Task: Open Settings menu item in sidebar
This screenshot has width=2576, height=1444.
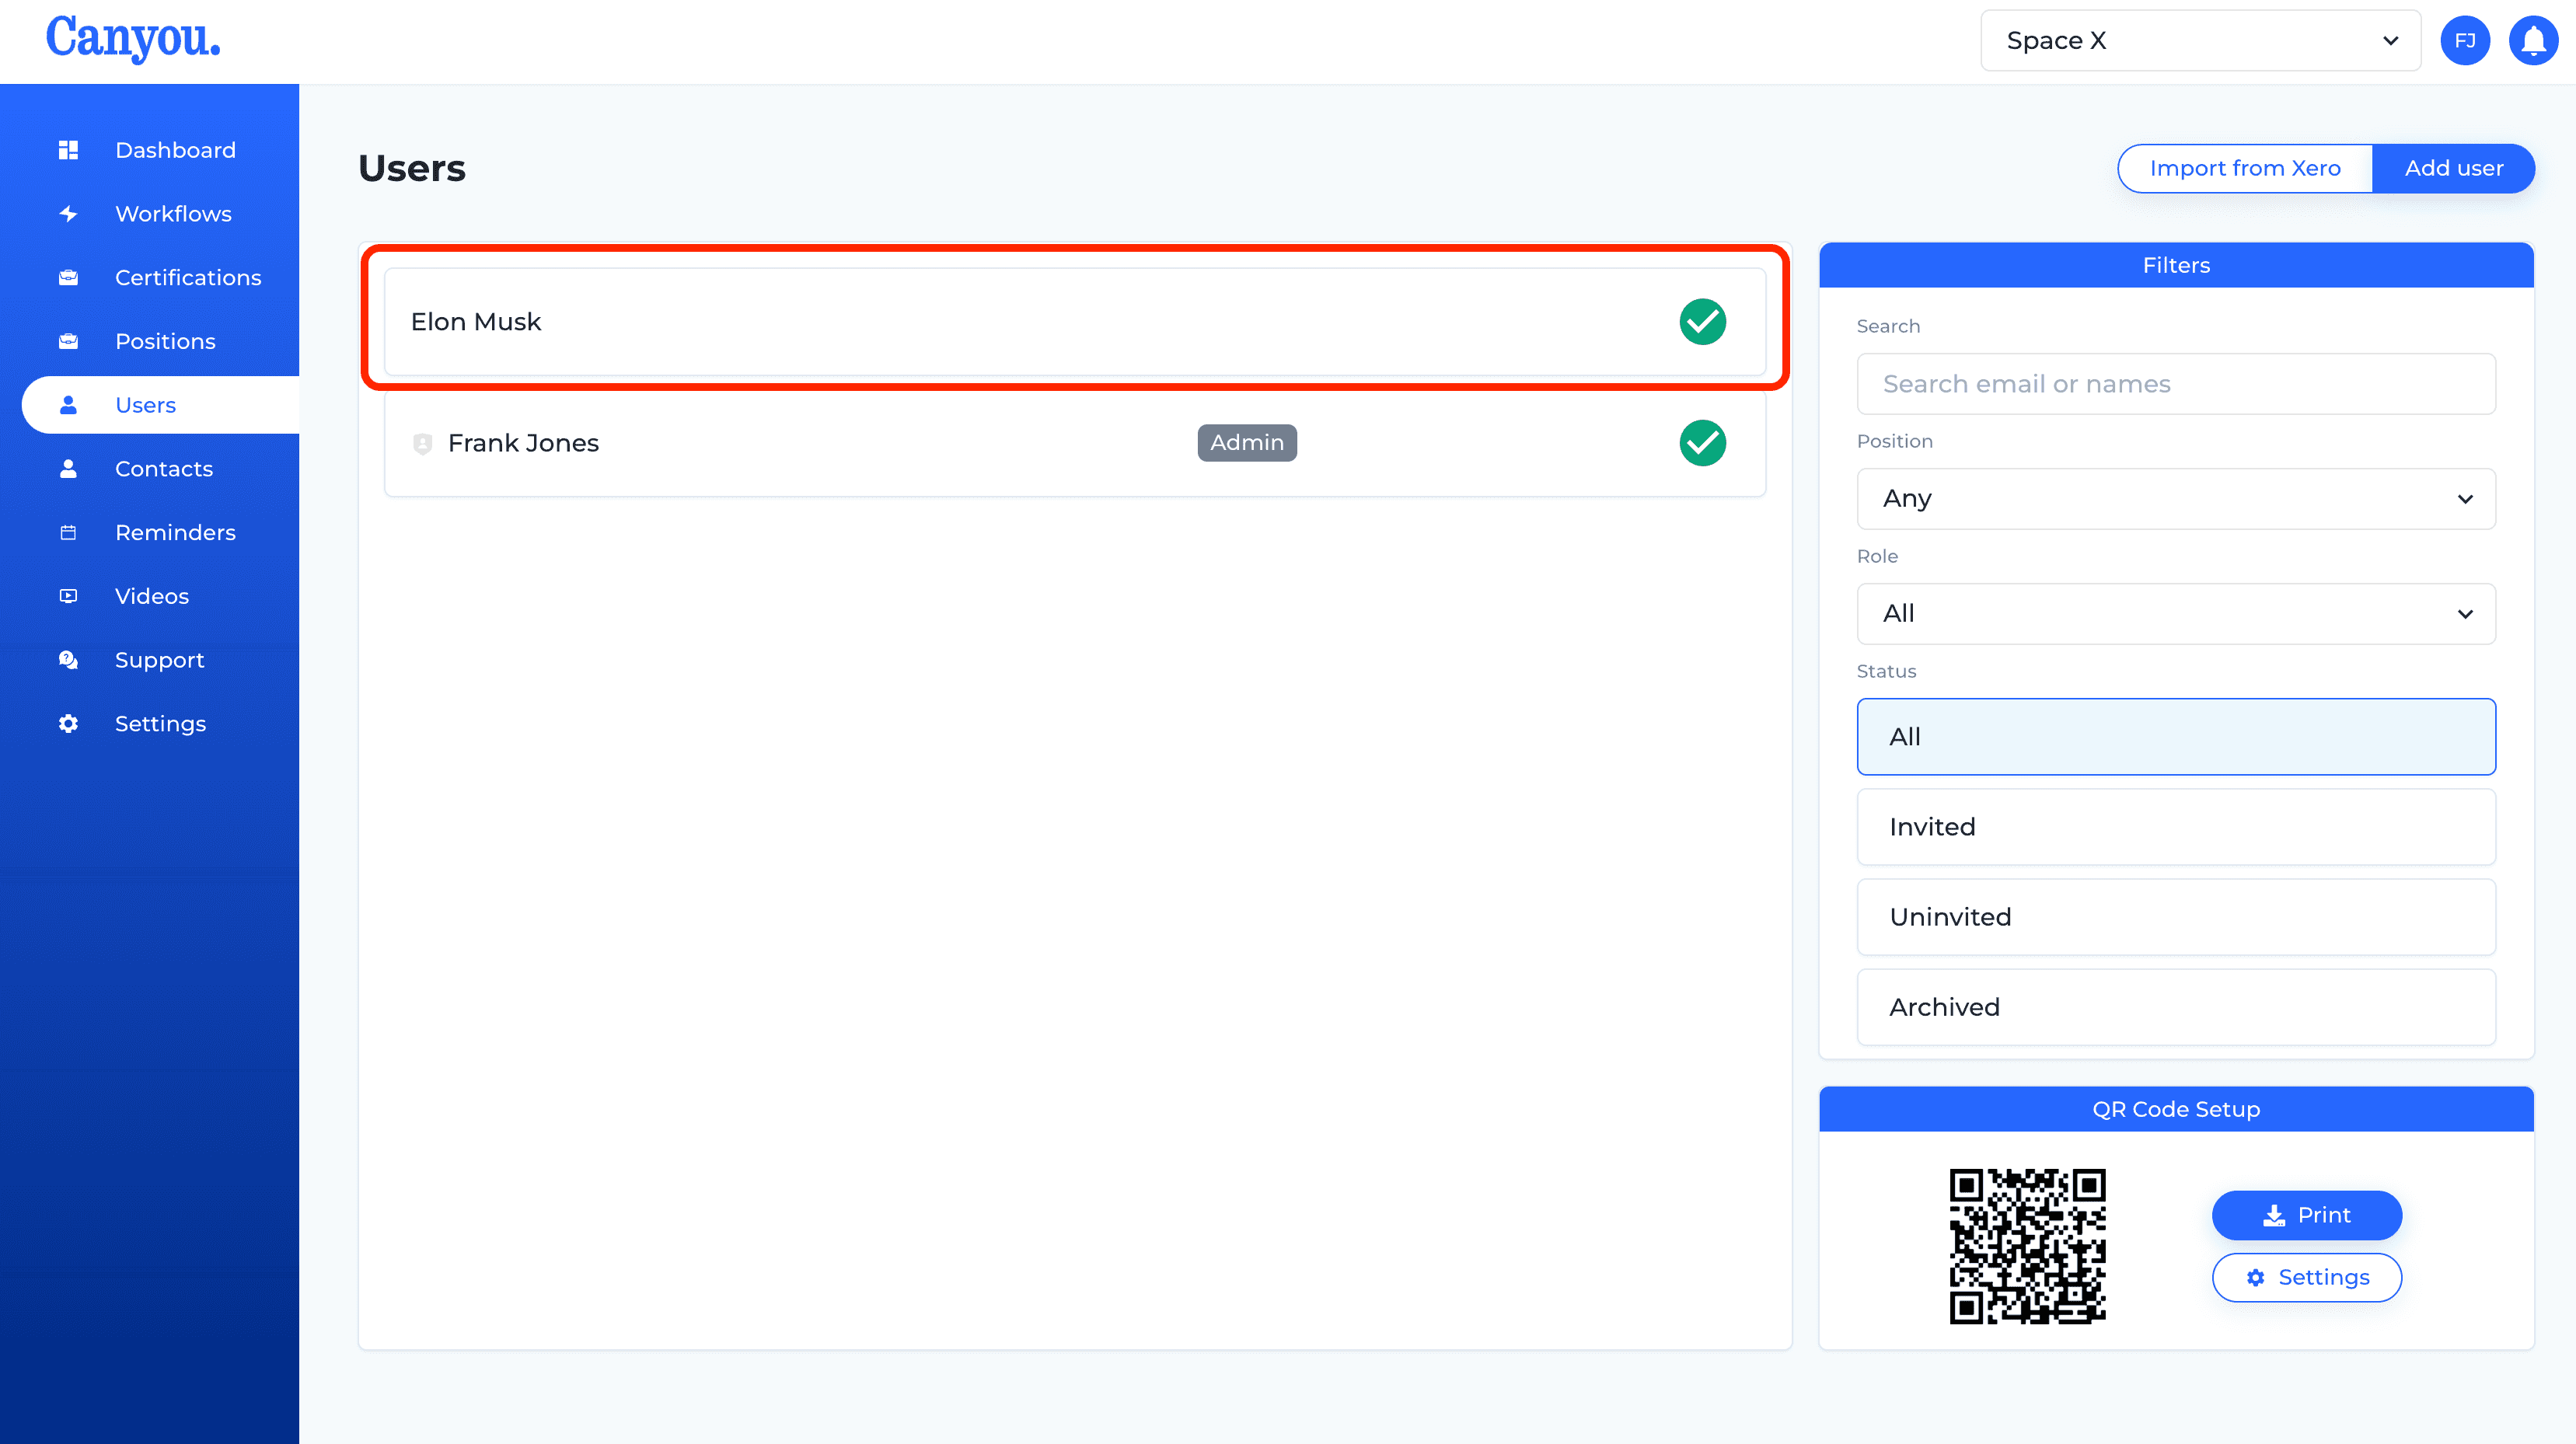Action: [x=160, y=724]
